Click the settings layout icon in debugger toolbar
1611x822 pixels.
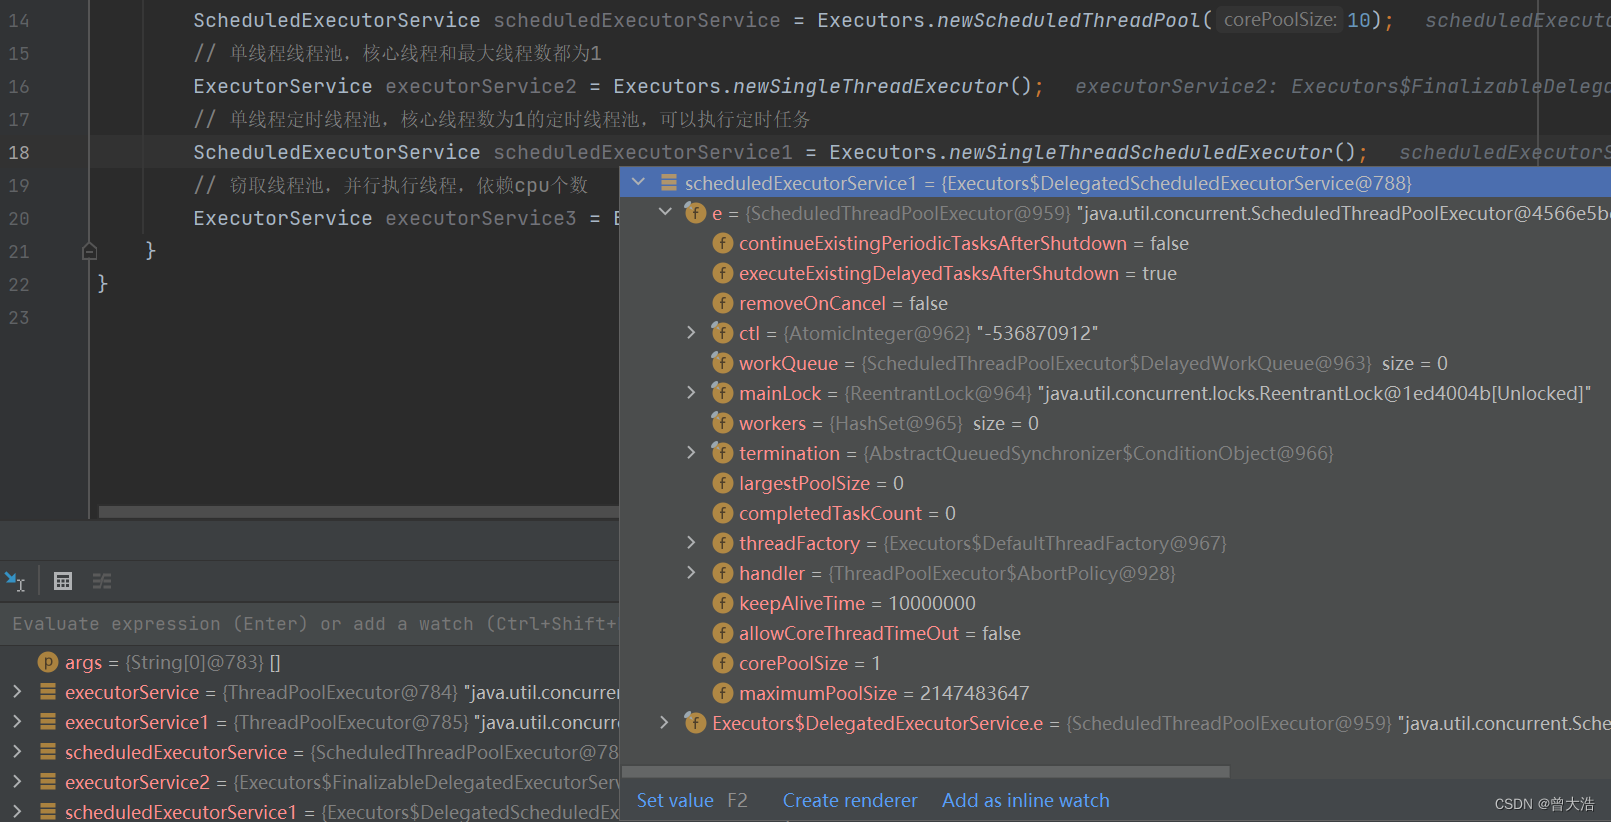[x=102, y=581]
